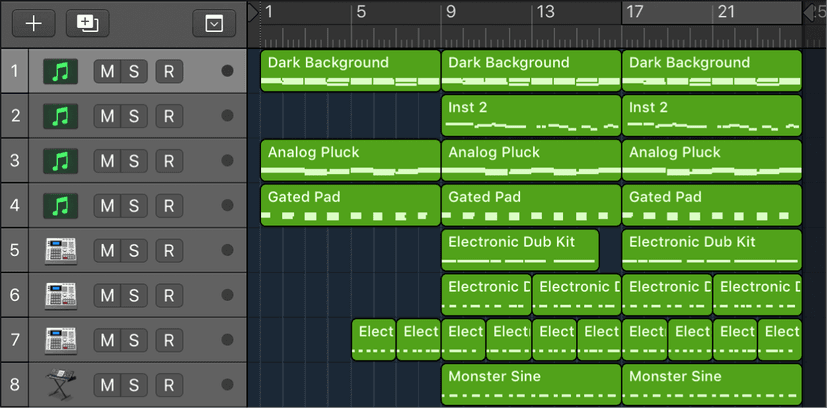Image resolution: width=828 pixels, height=408 pixels.
Task: Select first Dark Background region at bar 1
Action: click(x=351, y=71)
